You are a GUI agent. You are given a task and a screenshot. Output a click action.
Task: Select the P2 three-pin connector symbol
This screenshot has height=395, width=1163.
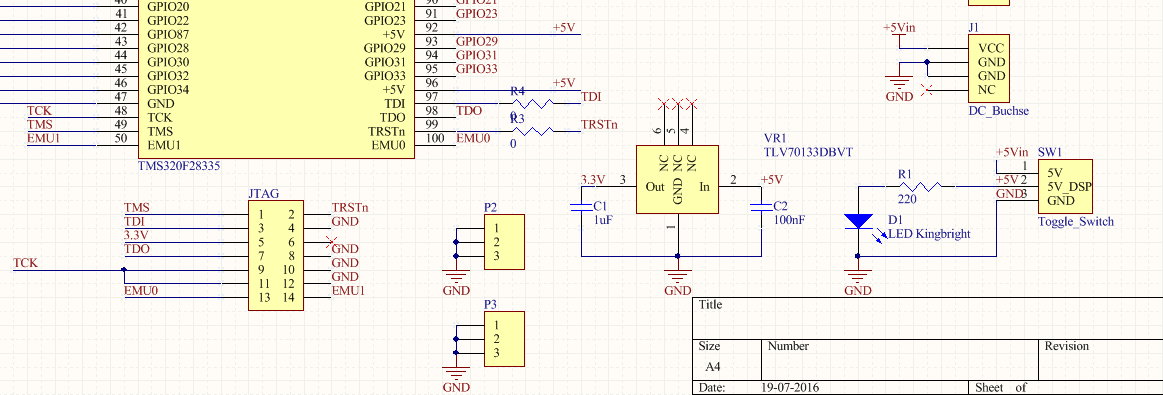click(504, 242)
